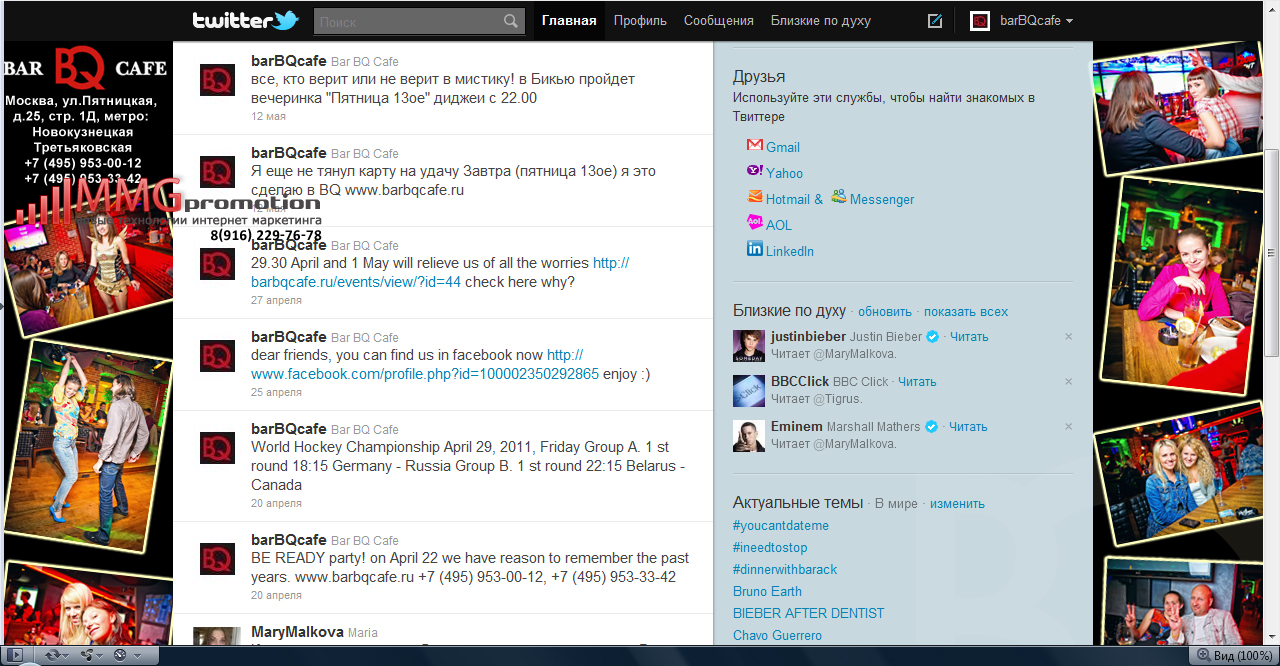Viewport: 1280px width, 666px height.
Task: Open the #youcantdateme trend
Action: 781,526
